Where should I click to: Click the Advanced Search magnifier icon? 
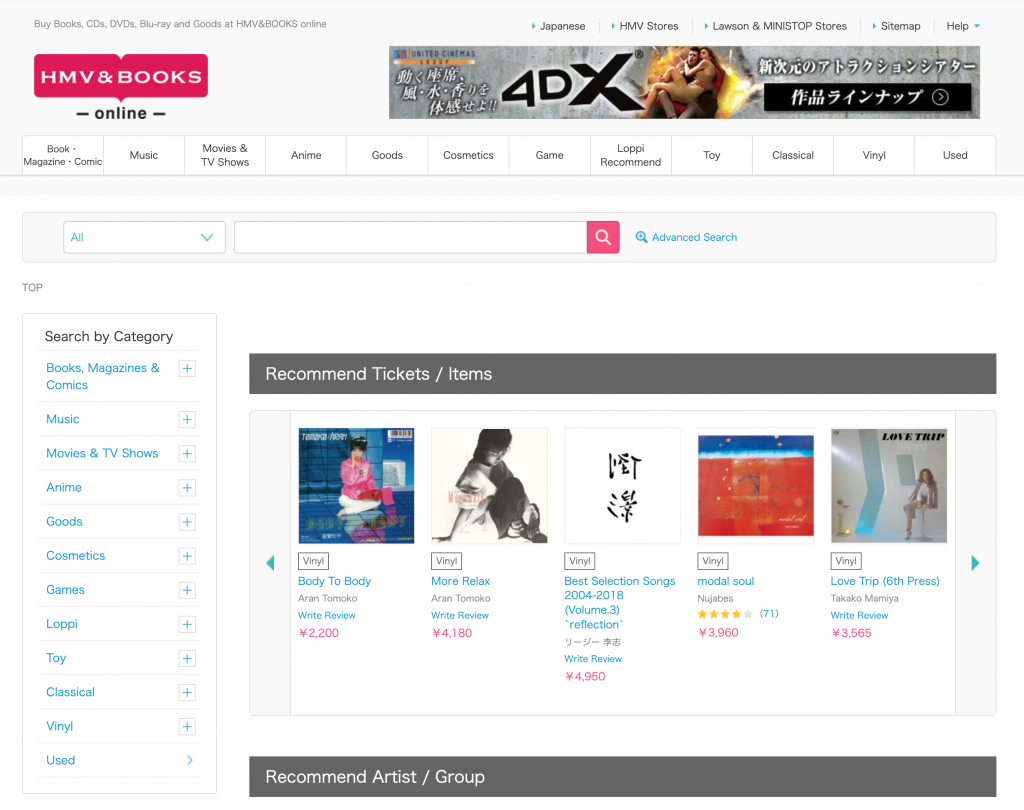click(x=641, y=237)
